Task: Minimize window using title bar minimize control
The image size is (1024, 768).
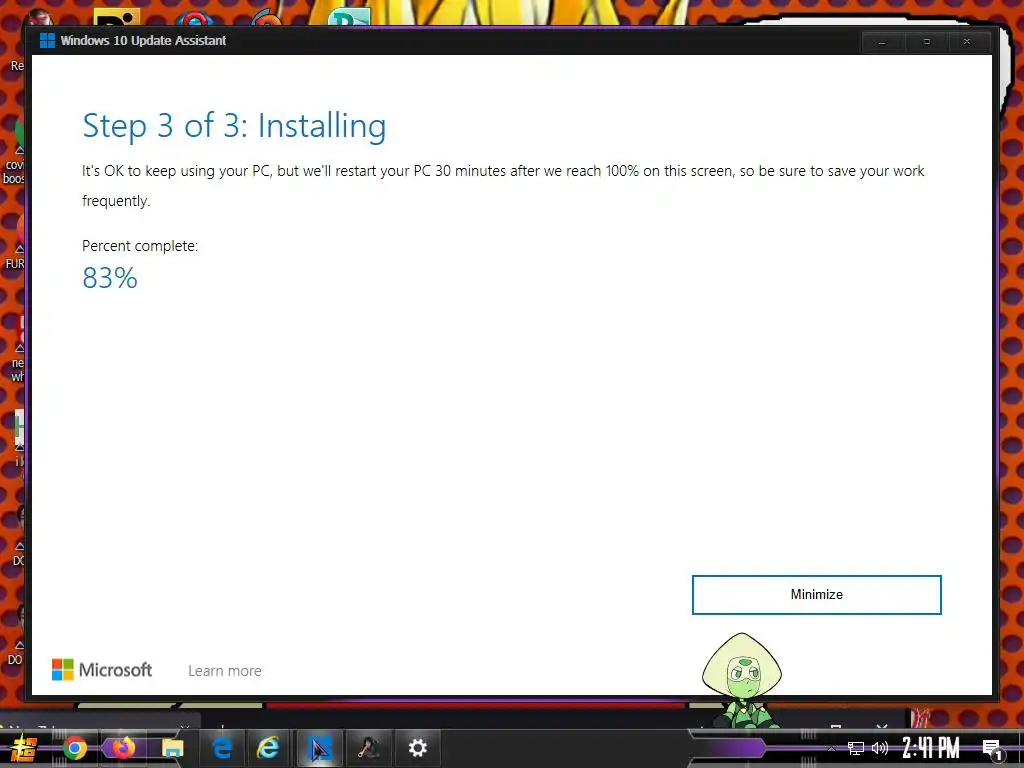Action: click(x=882, y=42)
